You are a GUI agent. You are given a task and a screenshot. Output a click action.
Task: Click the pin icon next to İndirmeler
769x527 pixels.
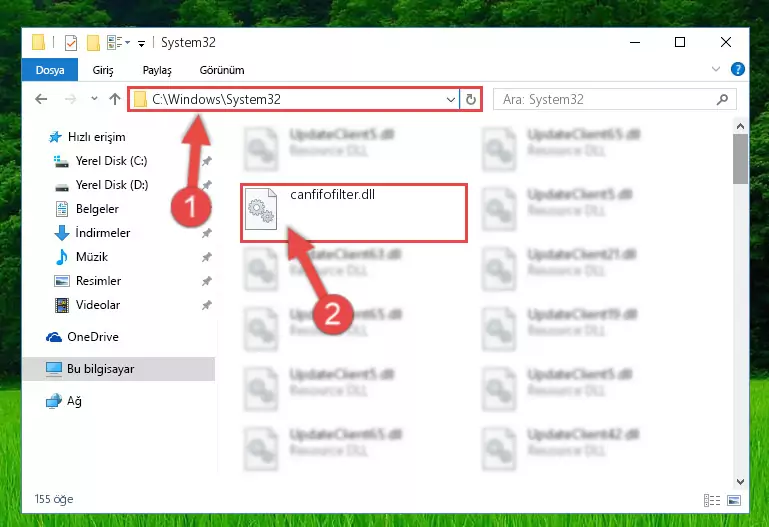coord(206,233)
